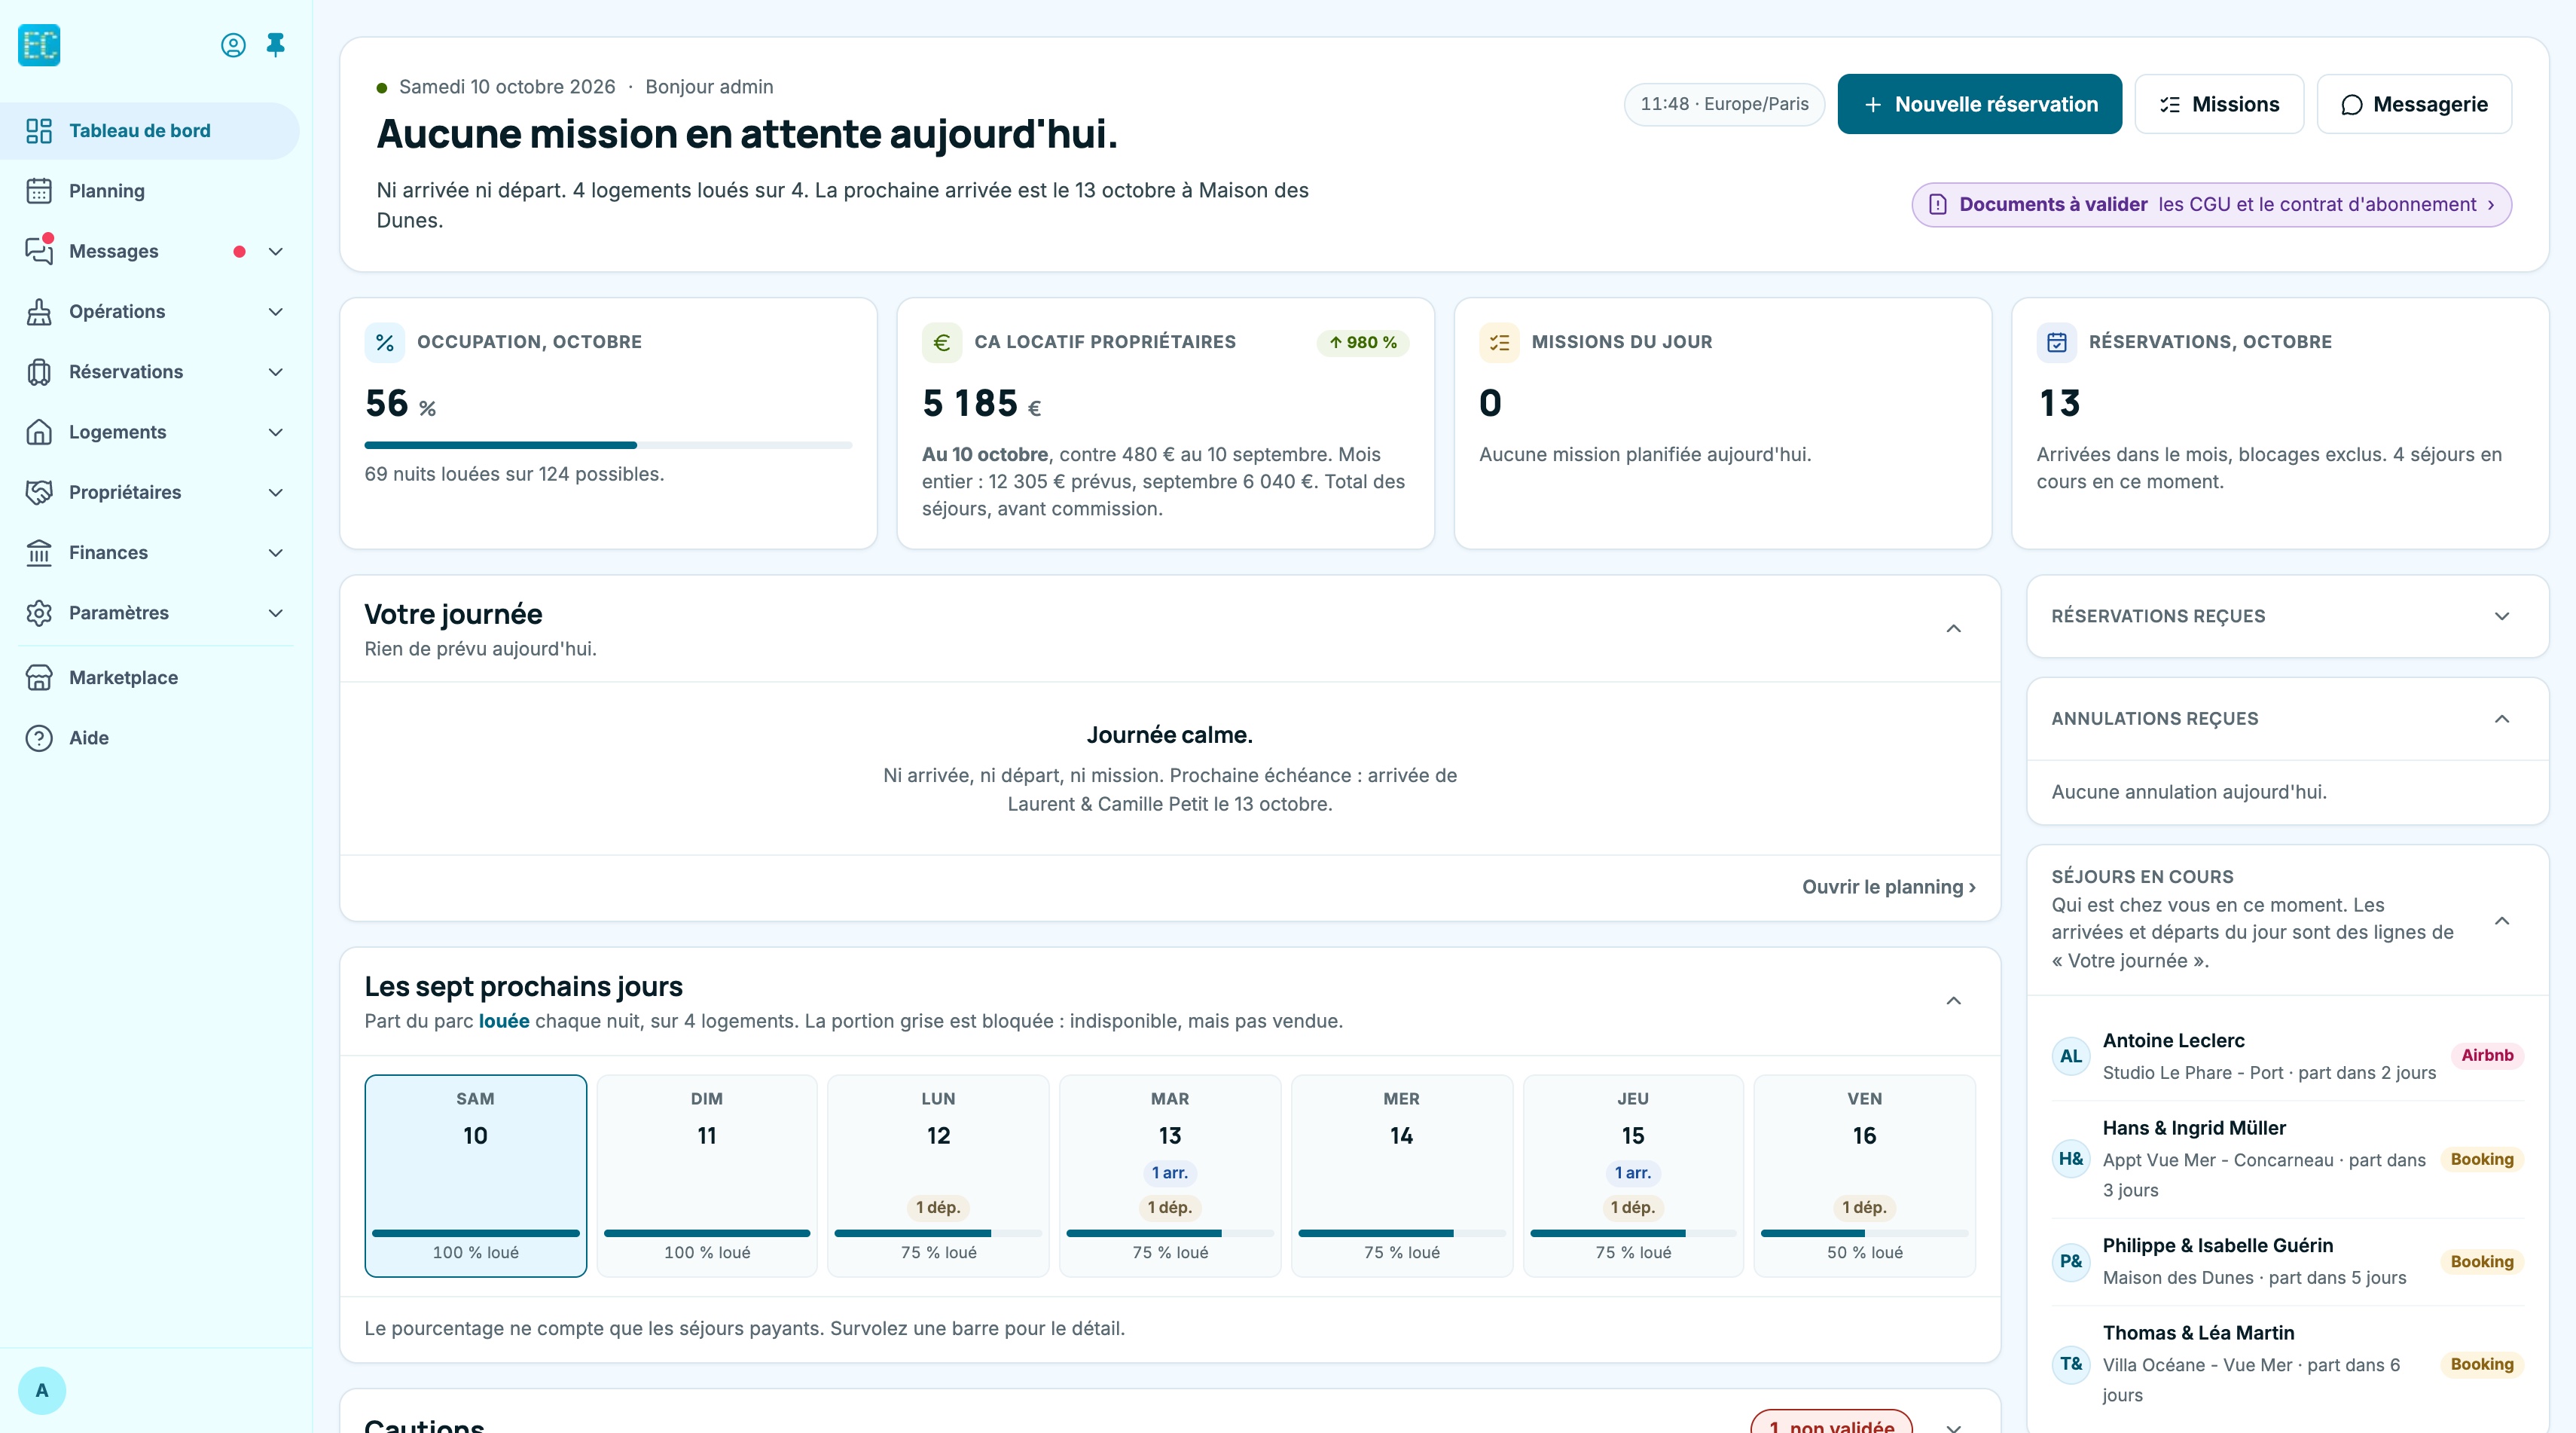Click the Opérations cleaning icon
2576x1433 pixels.
click(x=39, y=312)
